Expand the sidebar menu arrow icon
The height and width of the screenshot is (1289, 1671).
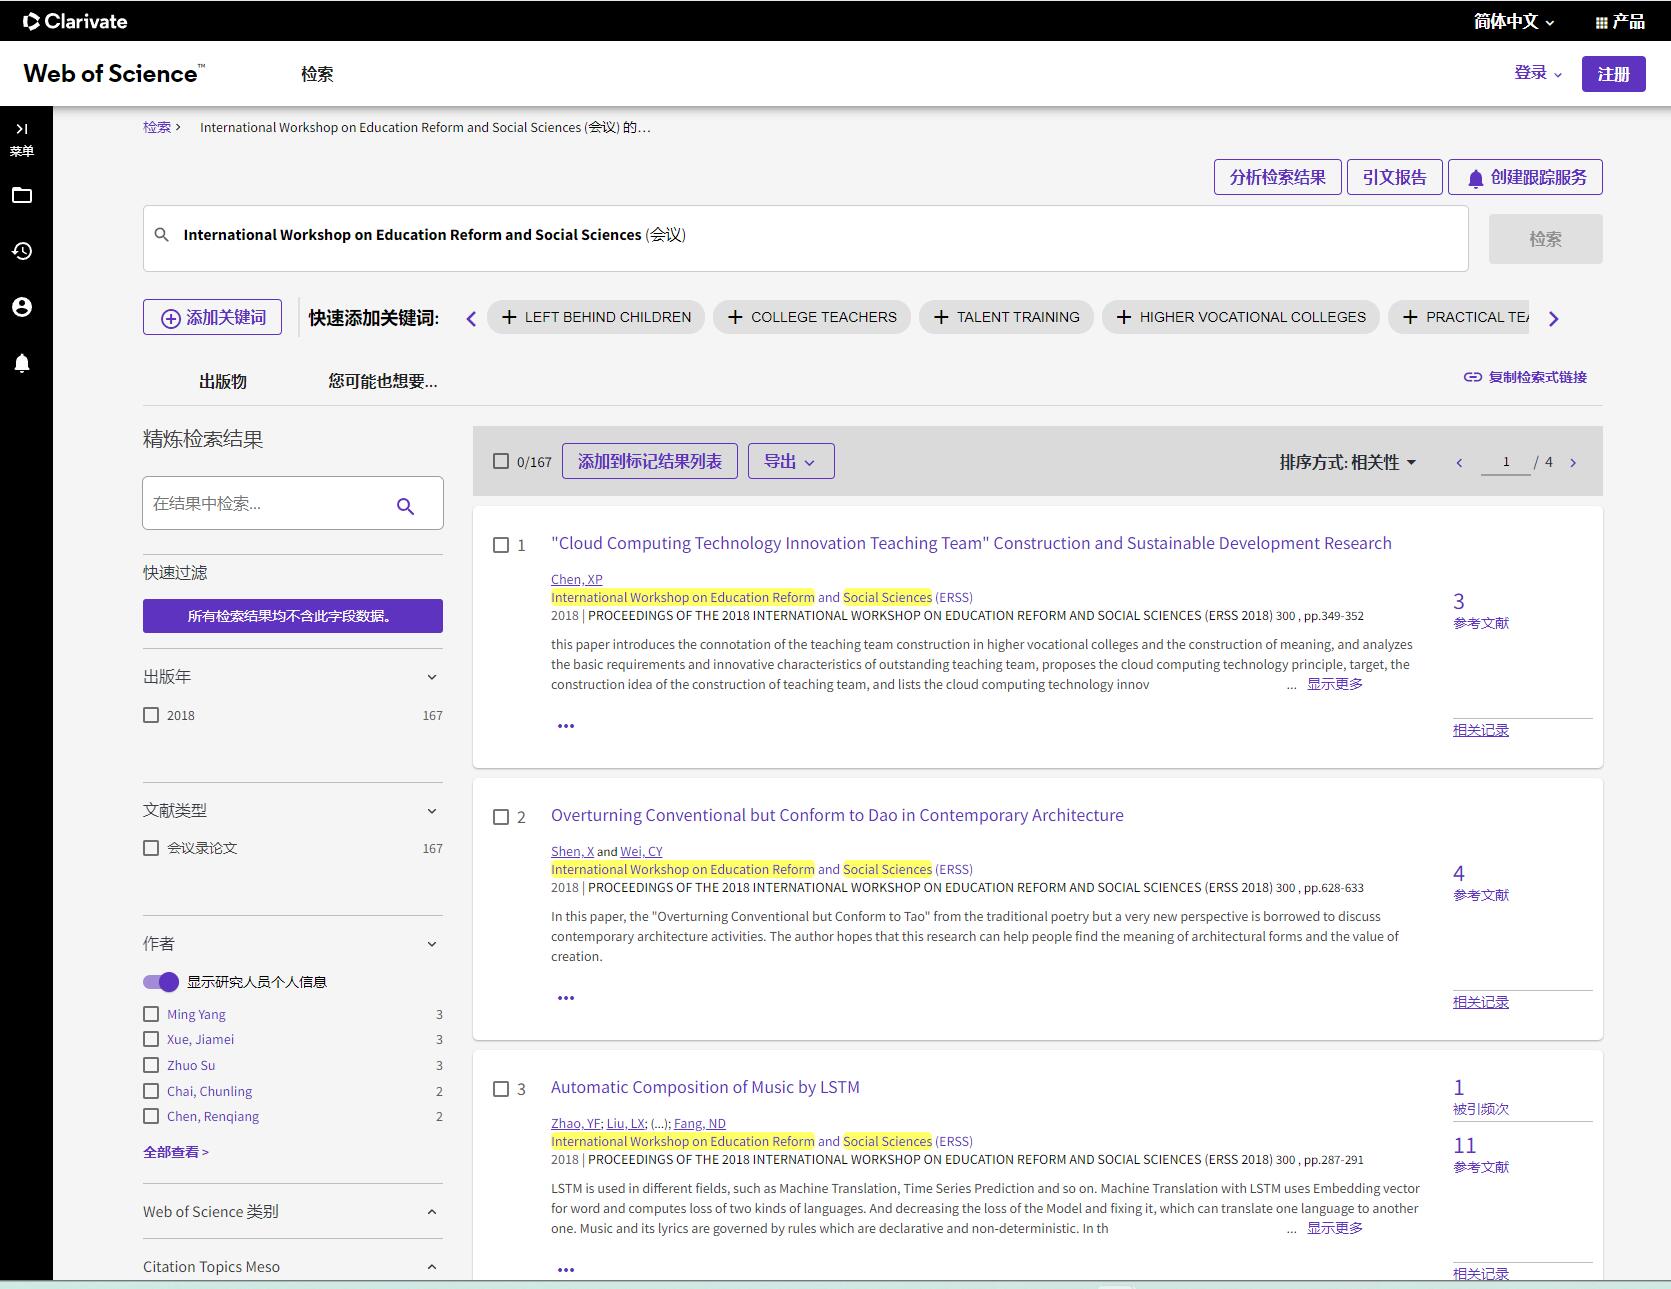pos(22,129)
